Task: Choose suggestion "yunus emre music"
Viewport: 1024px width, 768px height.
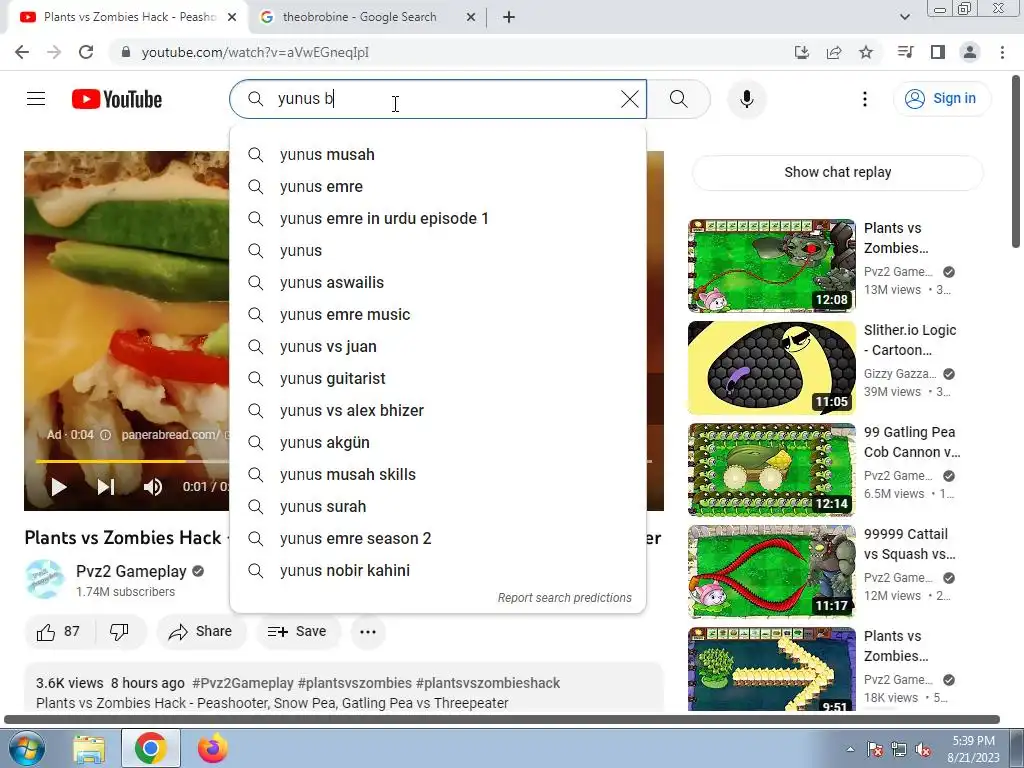Action: 438,315
